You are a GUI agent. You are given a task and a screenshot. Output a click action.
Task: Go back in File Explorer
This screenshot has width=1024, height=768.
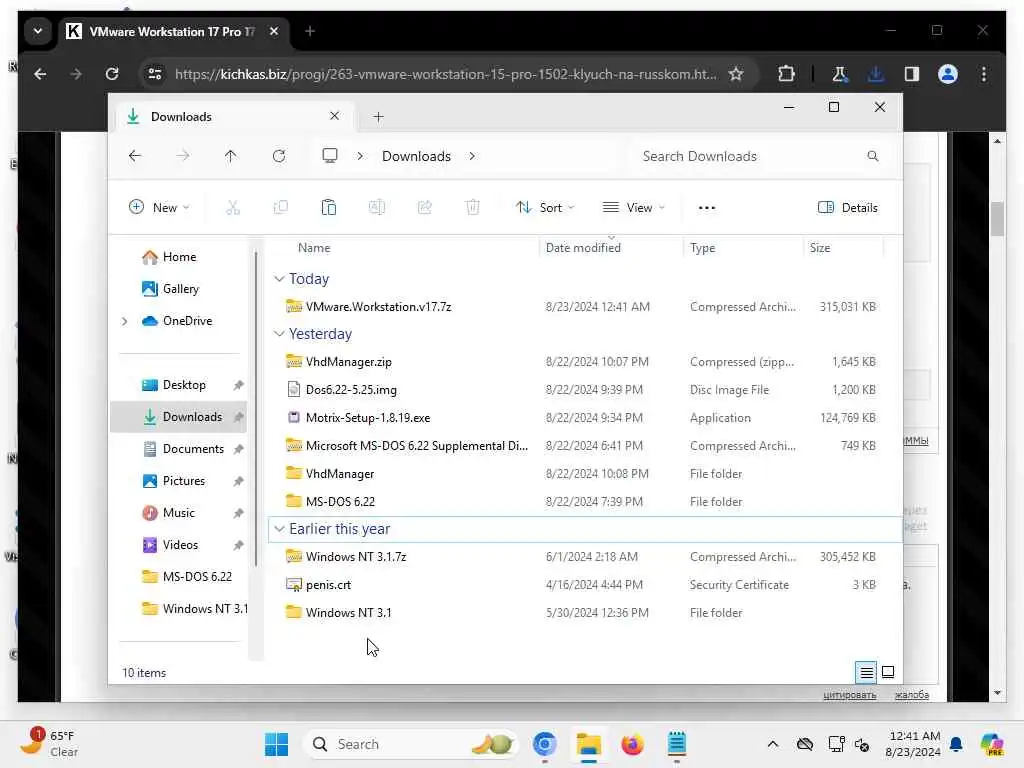point(135,156)
